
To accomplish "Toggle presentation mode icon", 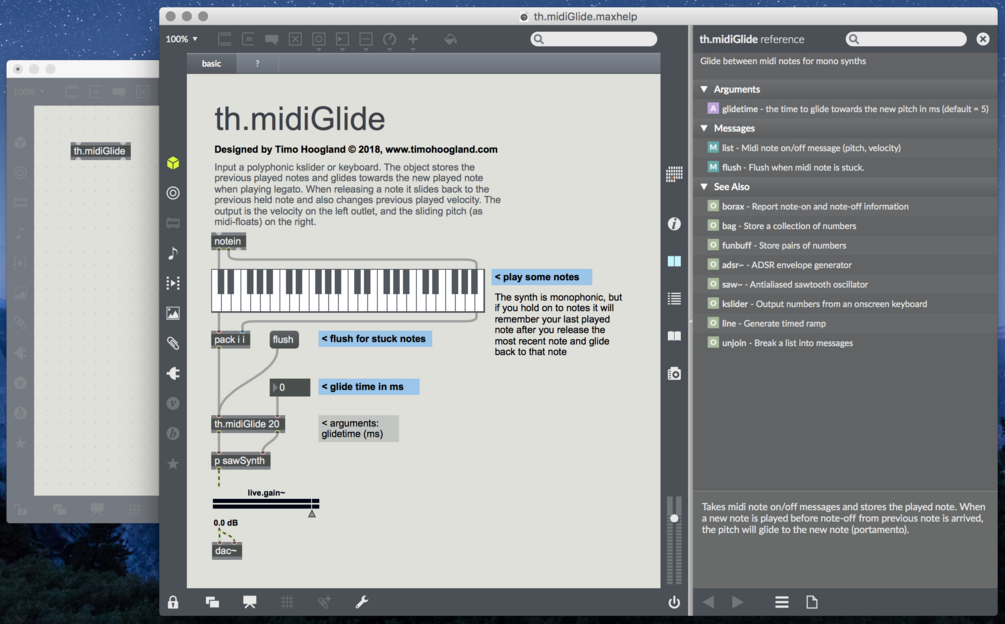I will tap(249, 602).
